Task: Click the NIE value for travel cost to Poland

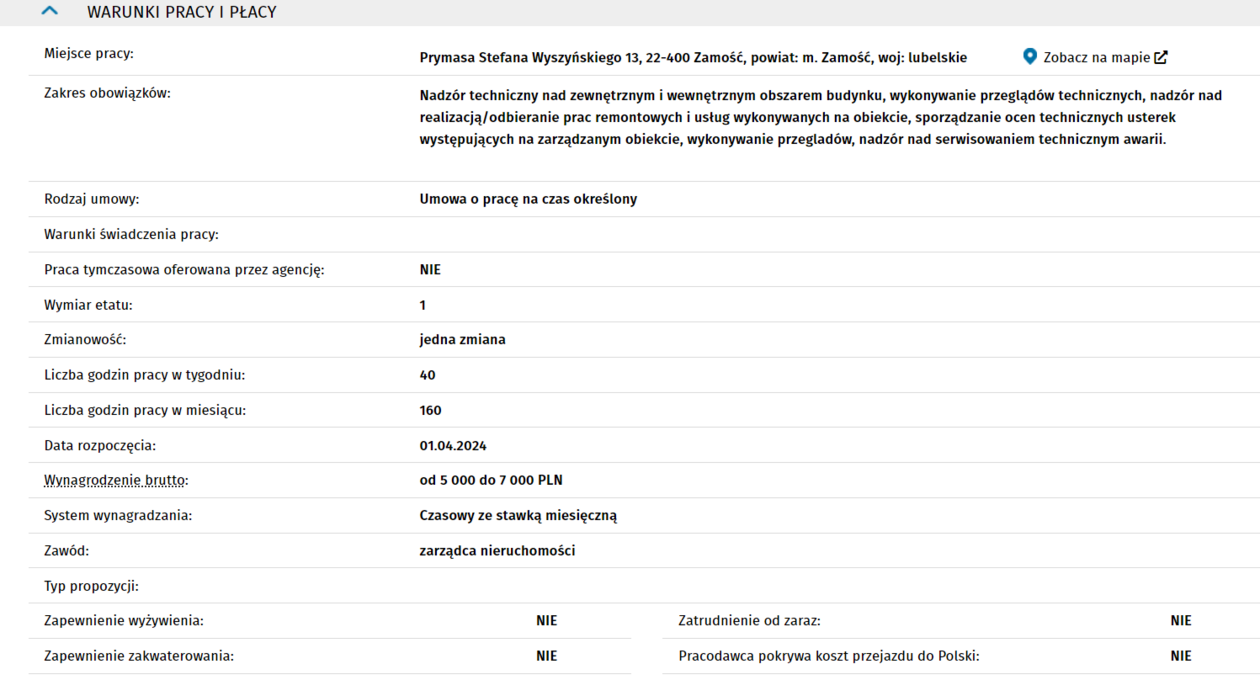Action: click(x=1181, y=656)
